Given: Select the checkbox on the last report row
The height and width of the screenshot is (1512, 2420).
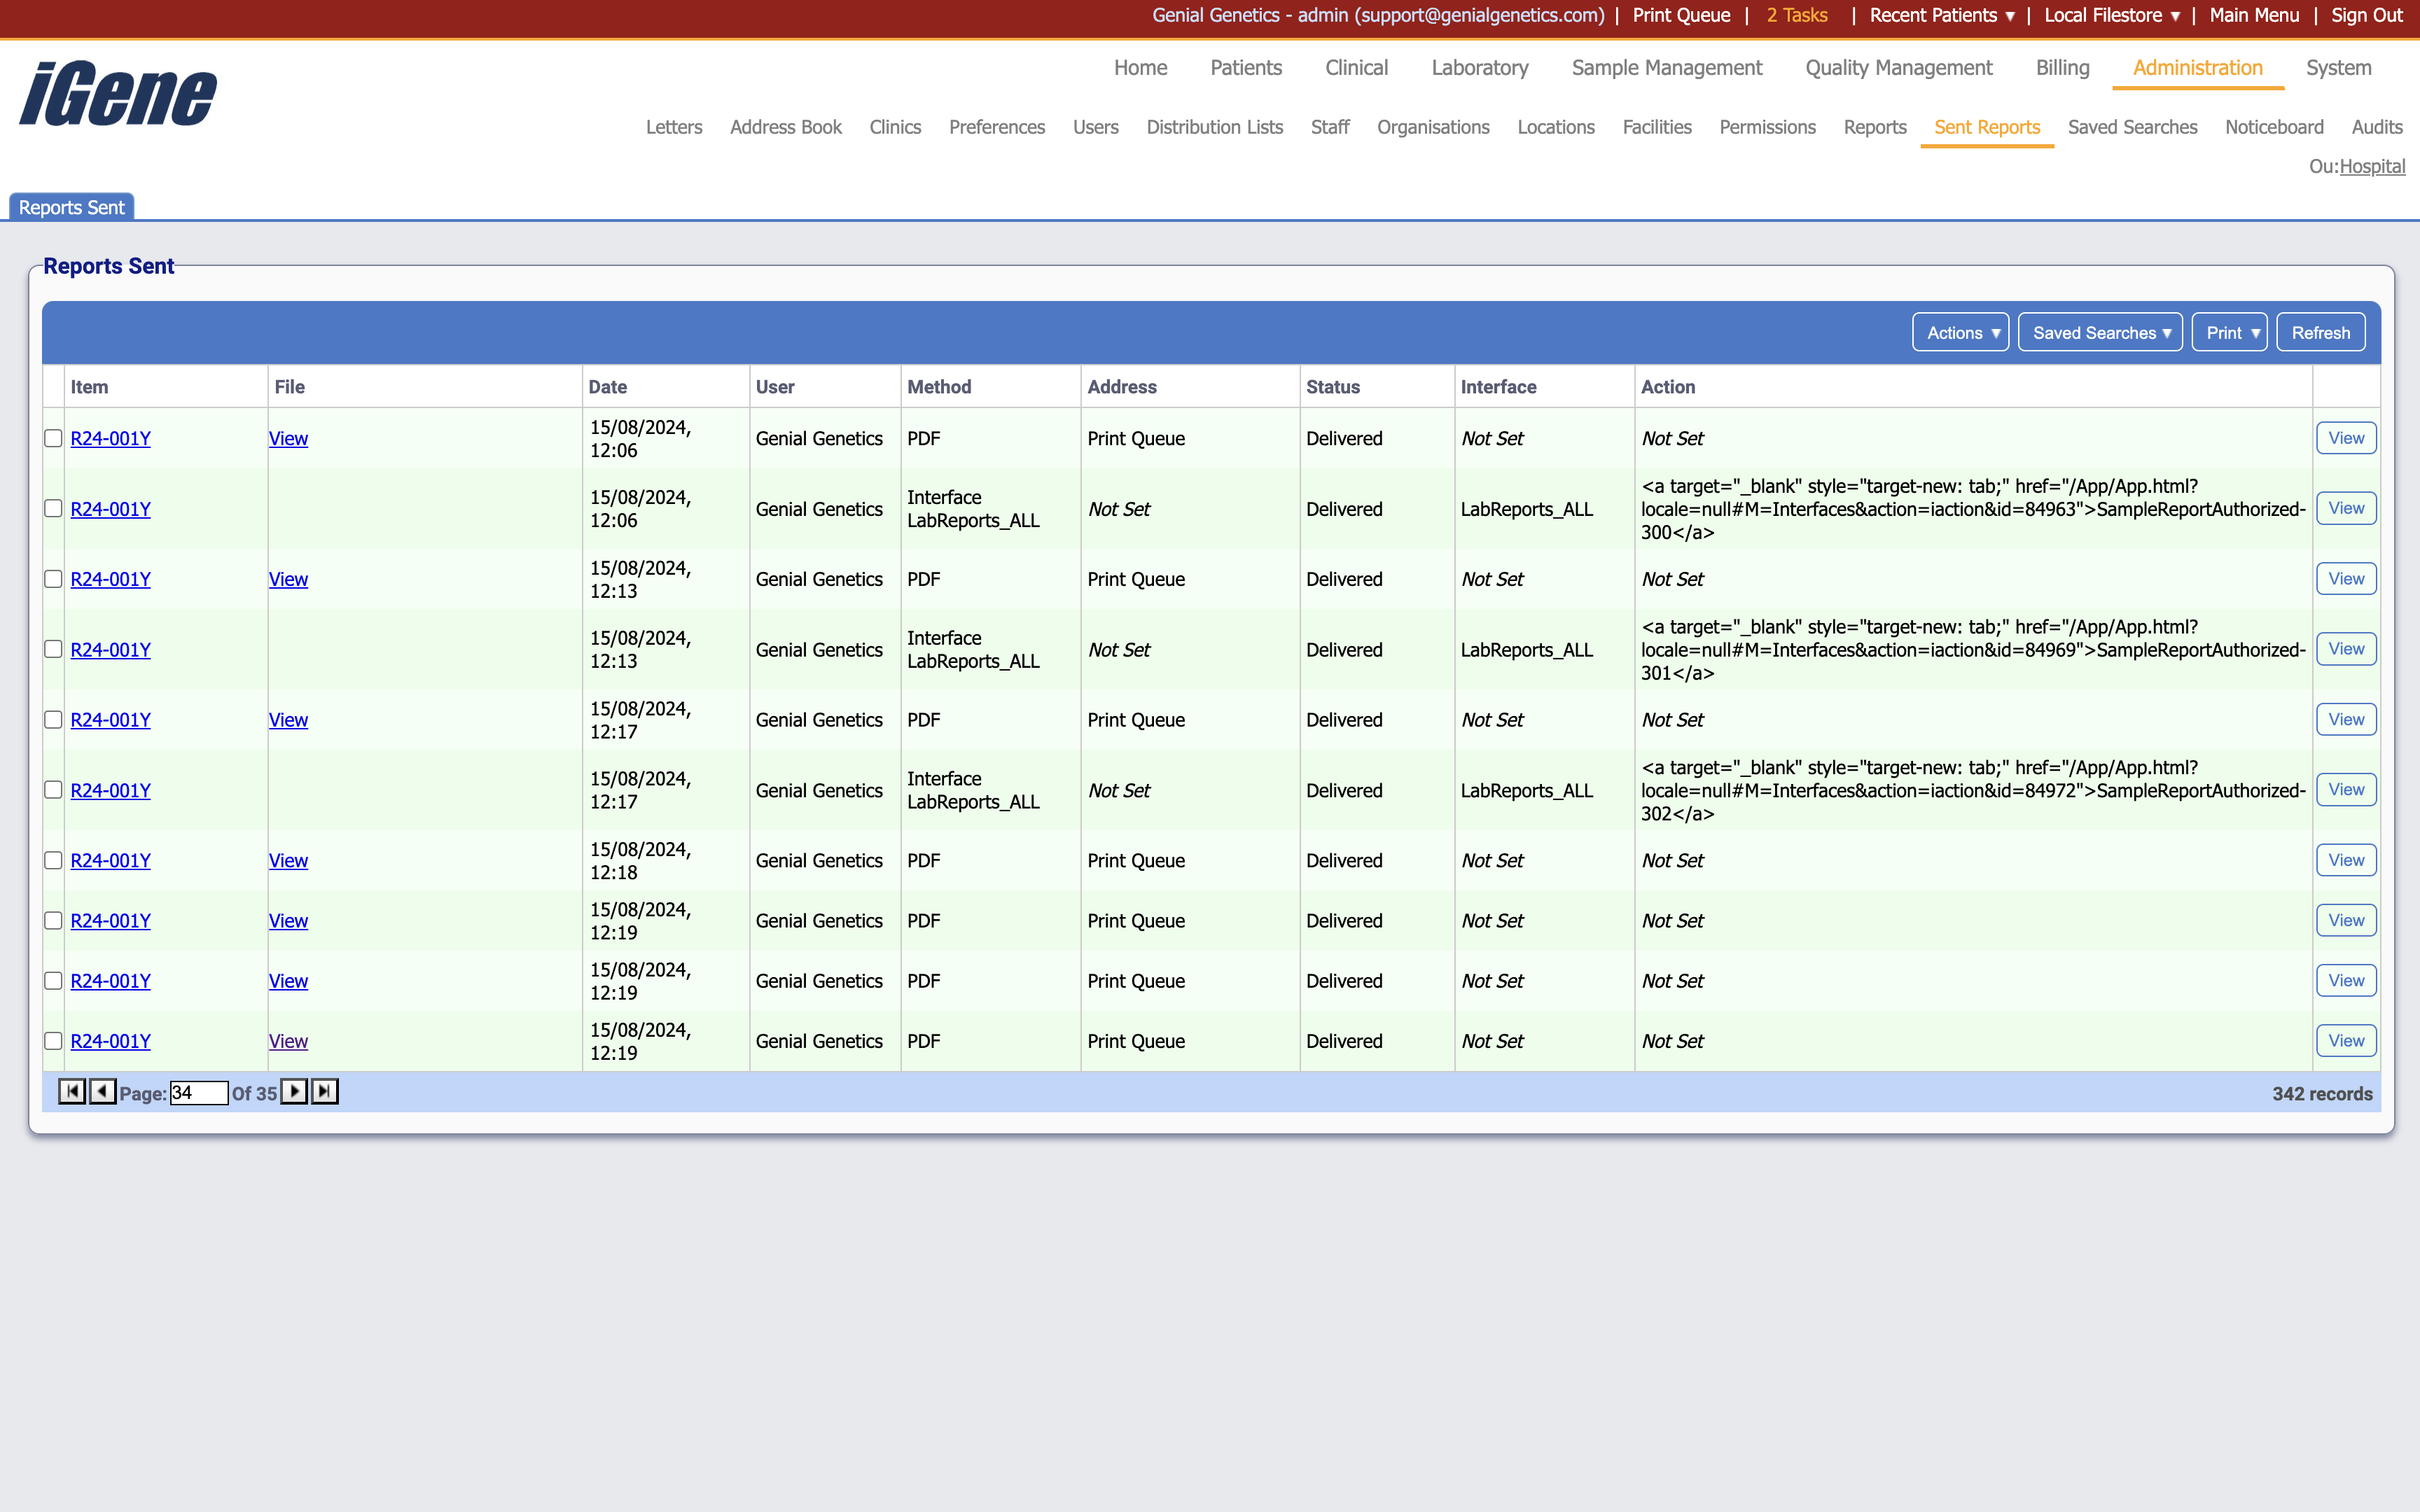Looking at the screenshot, I should (x=53, y=1040).
